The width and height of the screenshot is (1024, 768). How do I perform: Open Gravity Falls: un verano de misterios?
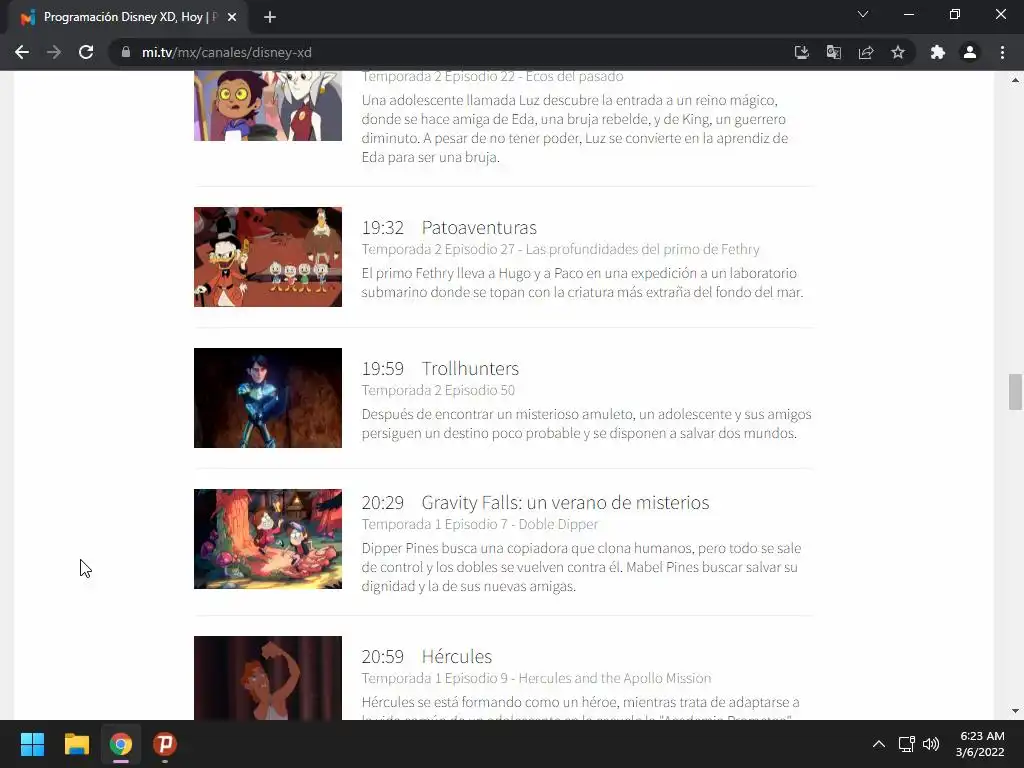click(565, 502)
